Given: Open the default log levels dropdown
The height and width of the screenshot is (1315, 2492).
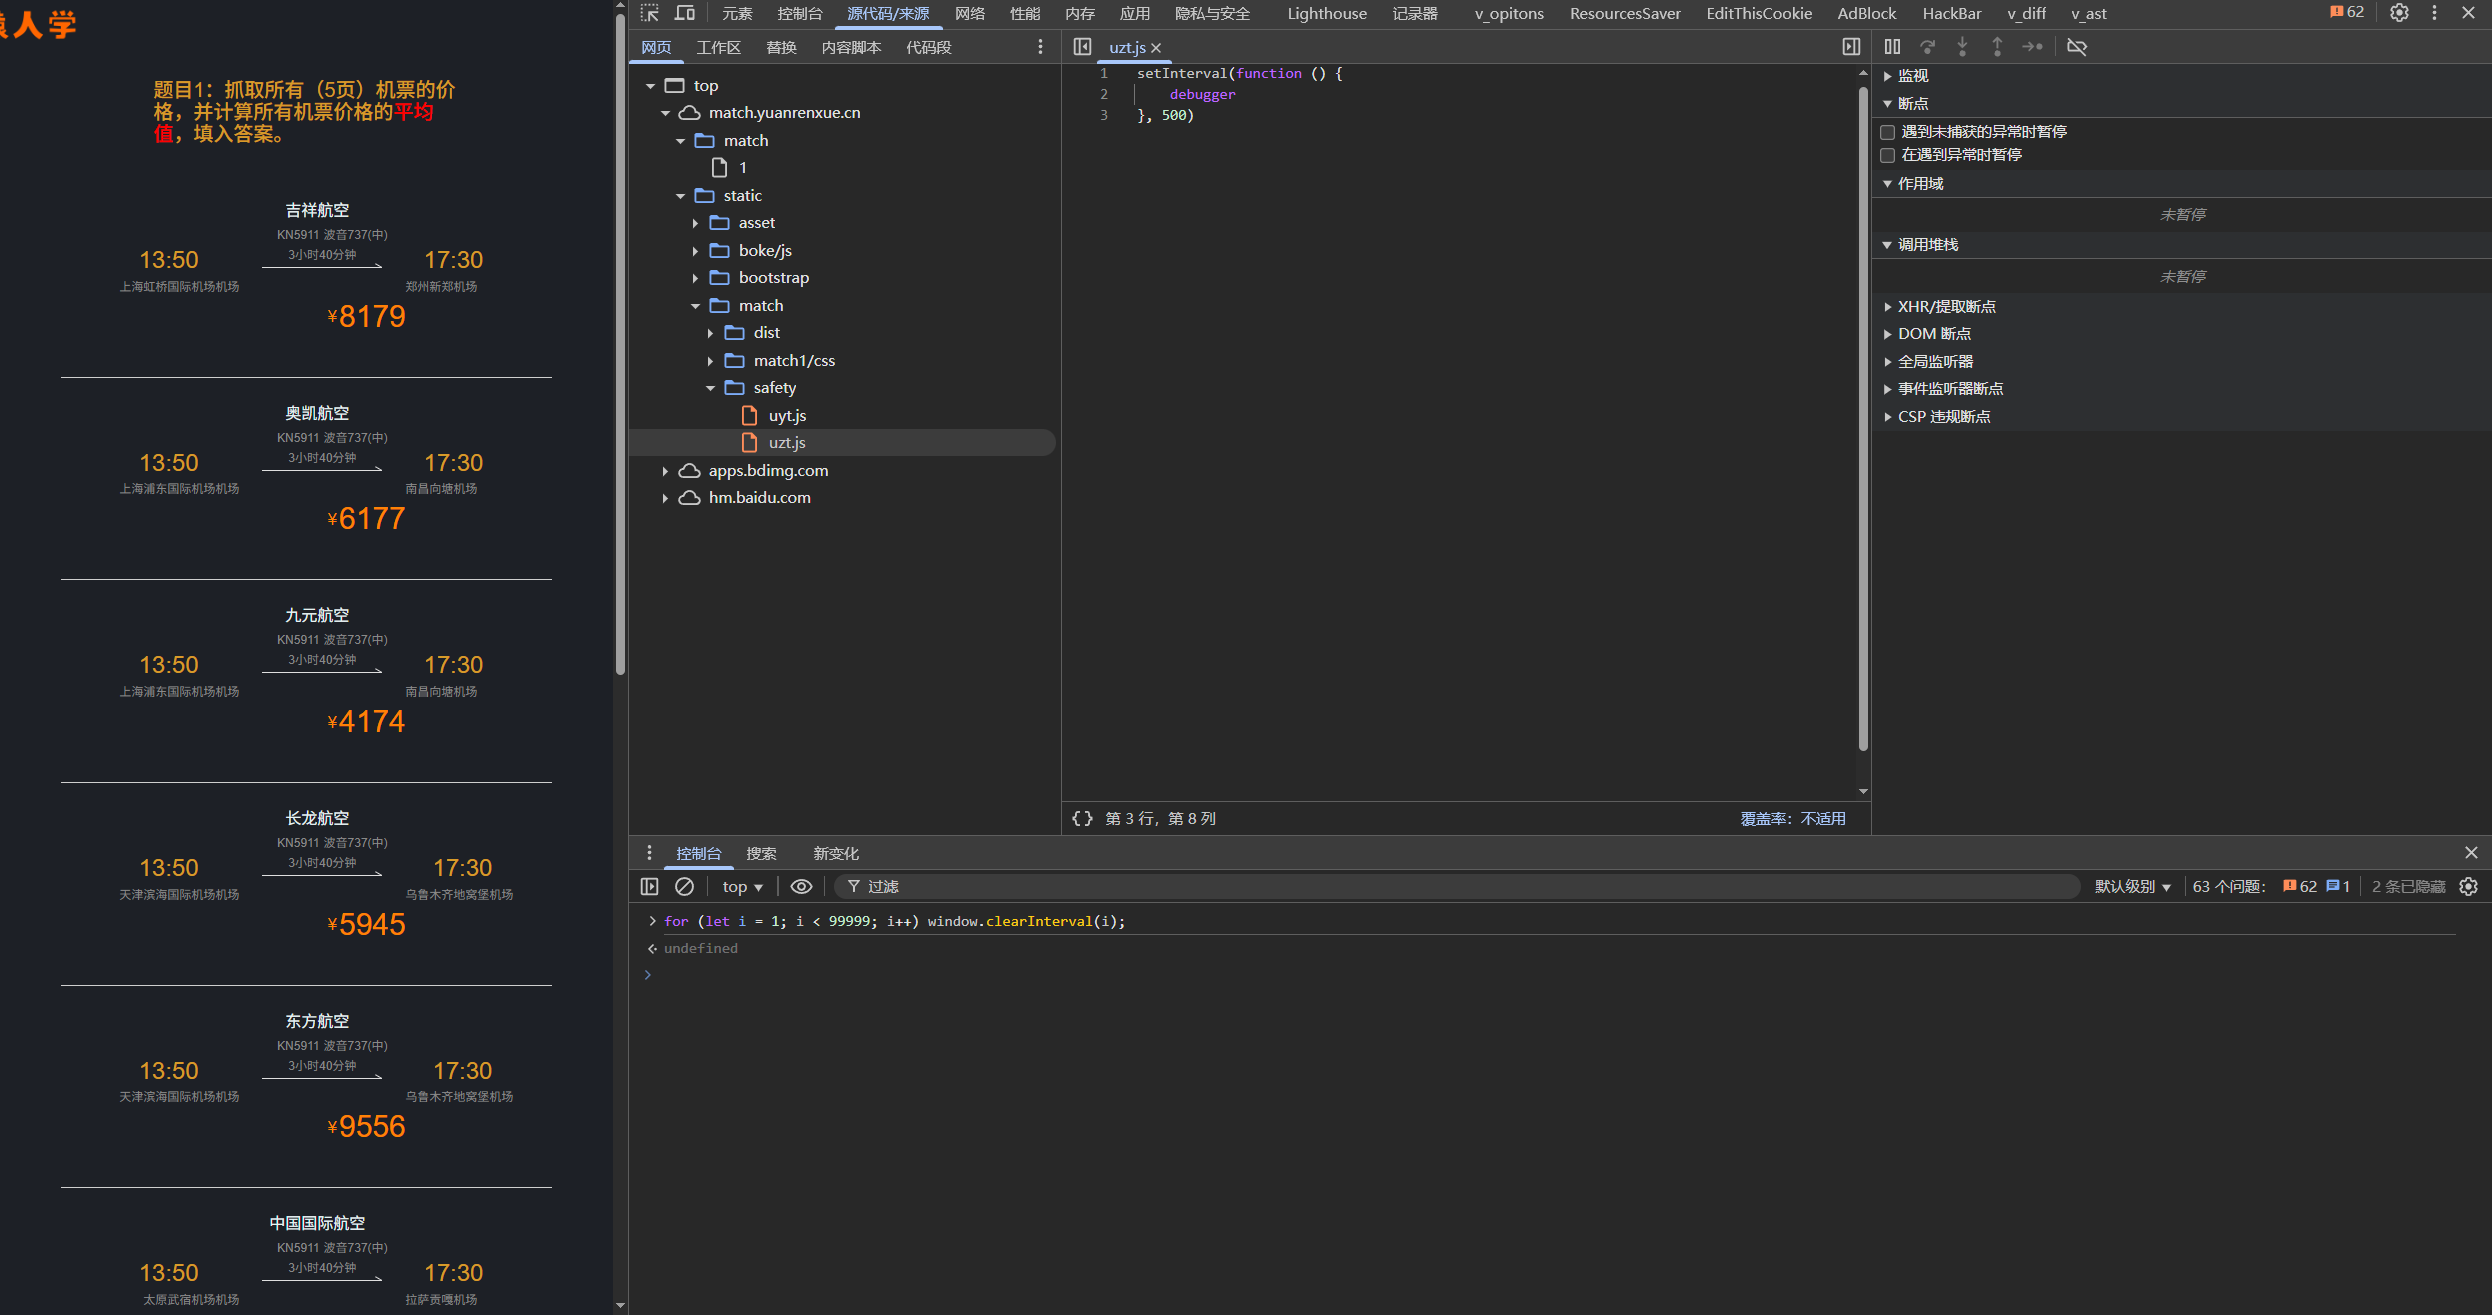Looking at the screenshot, I should [2132, 886].
